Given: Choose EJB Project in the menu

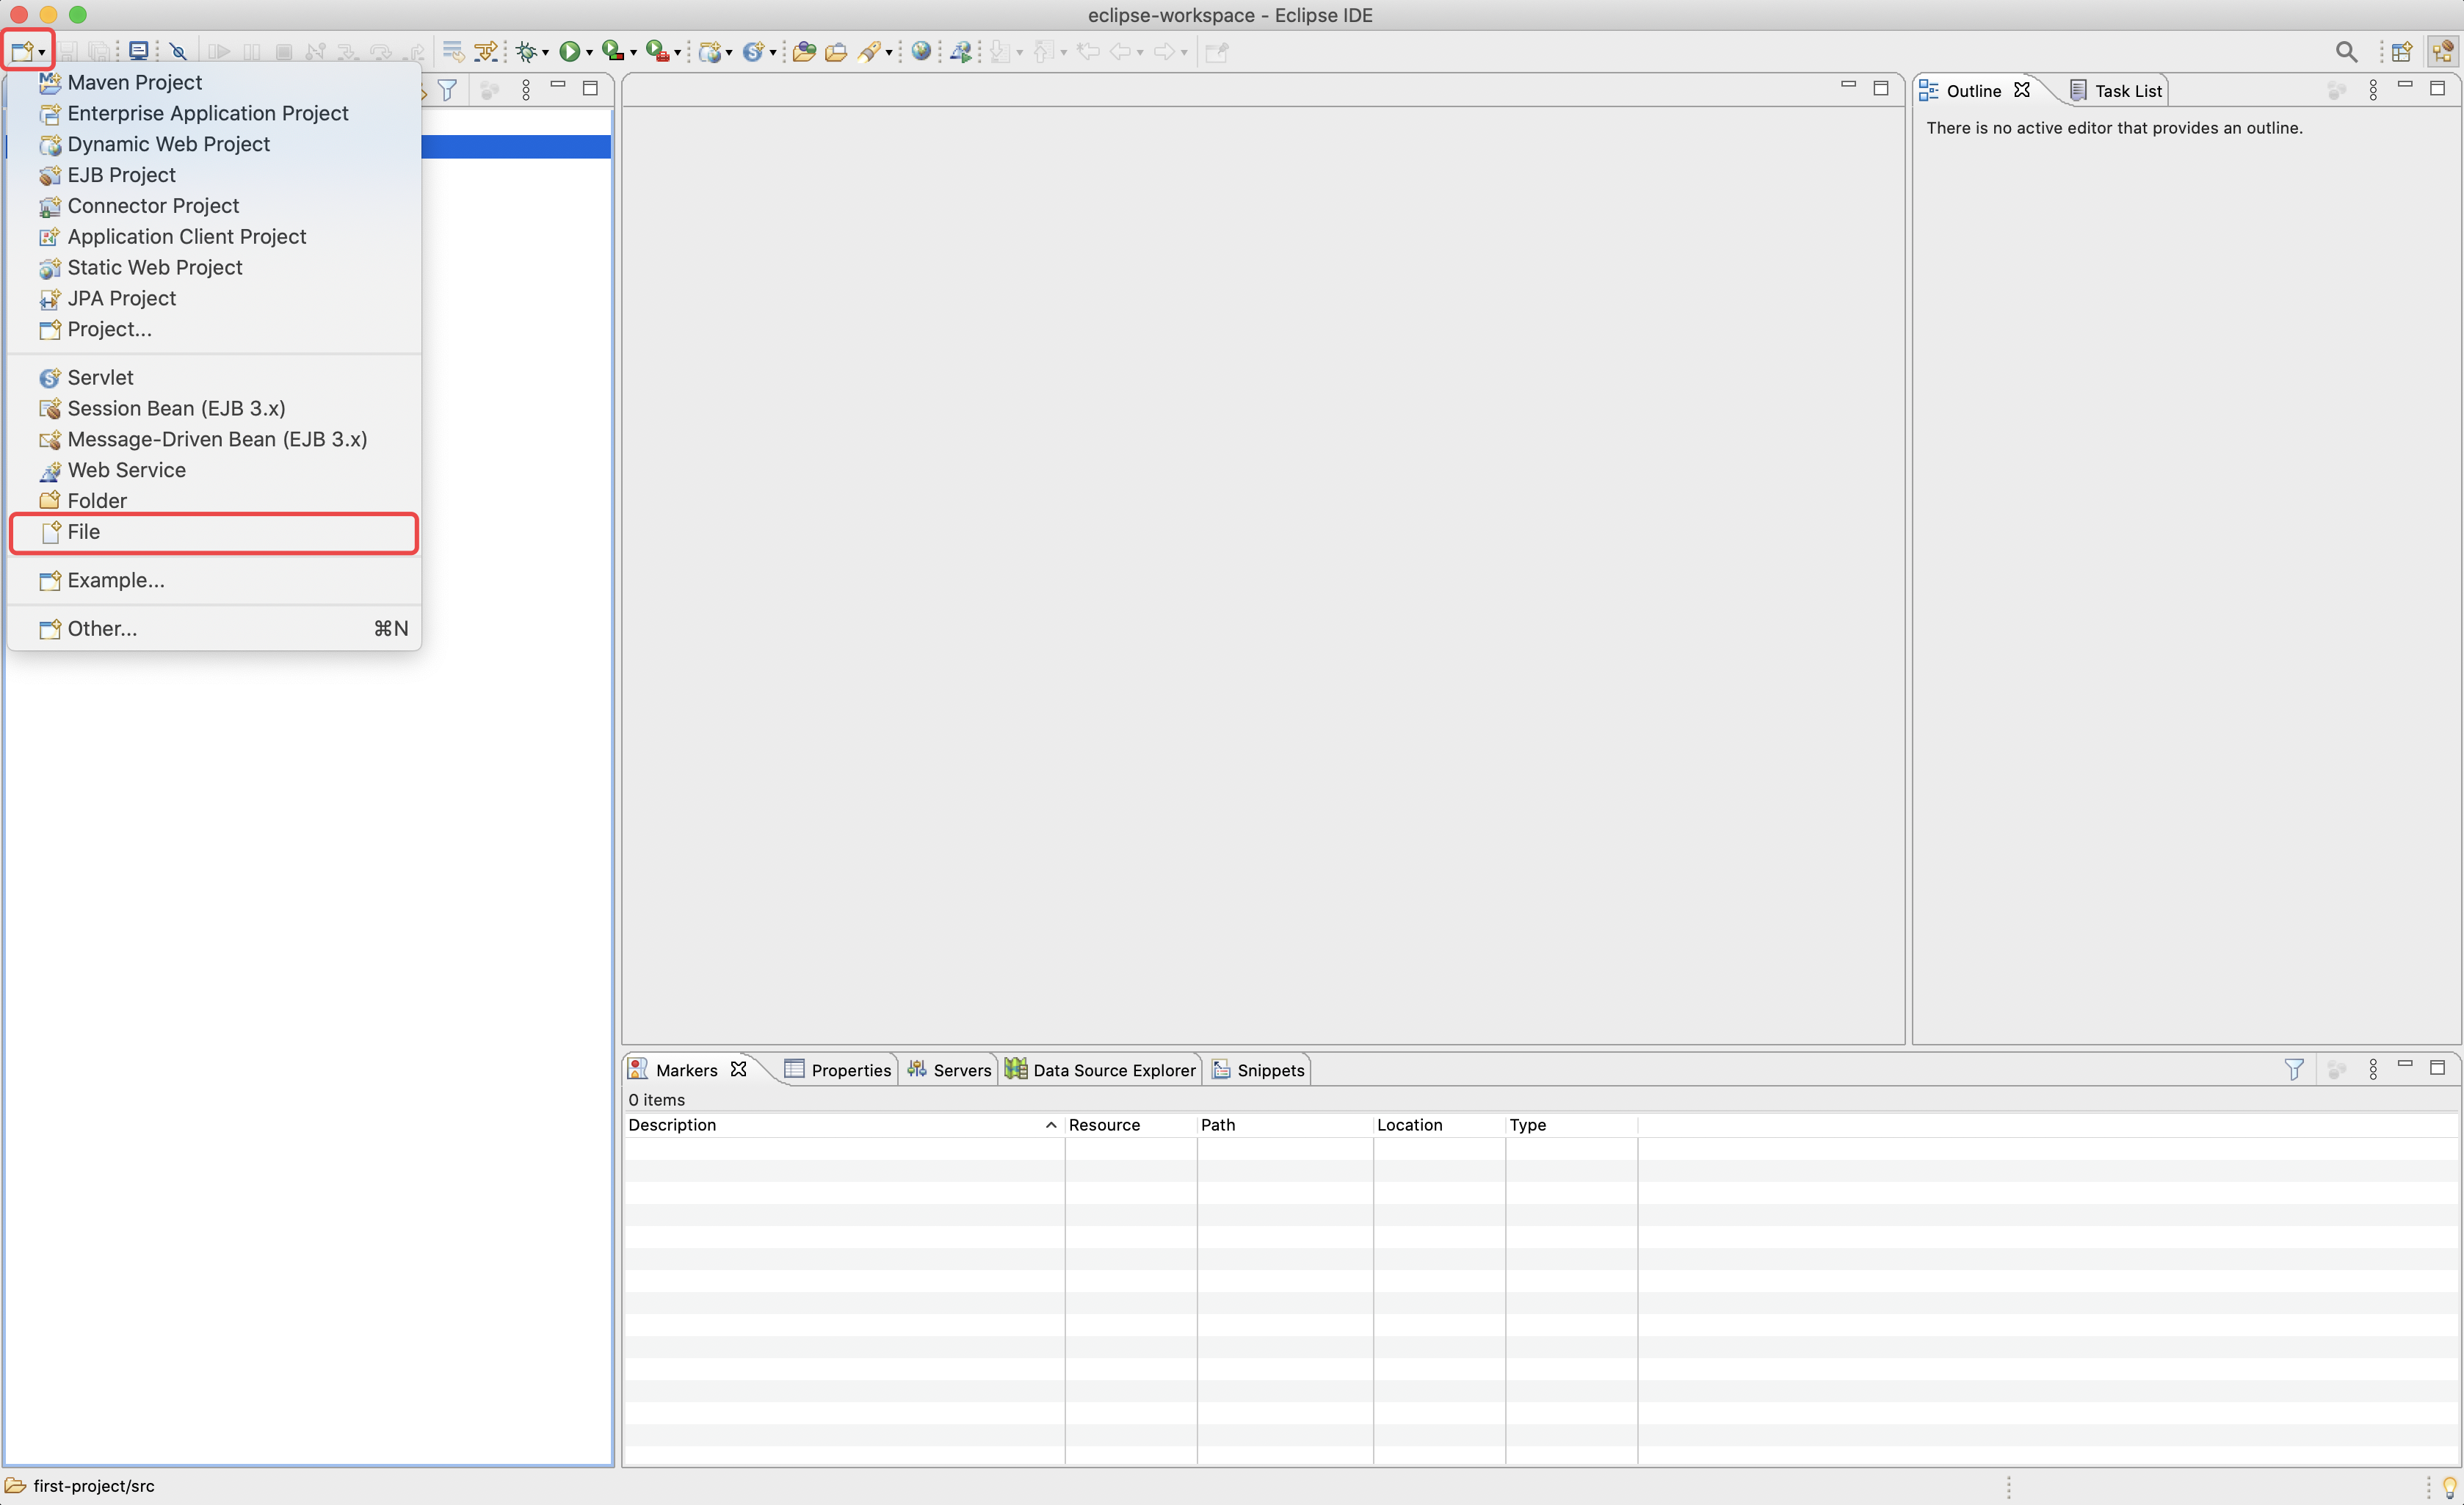Looking at the screenshot, I should 214,175.
